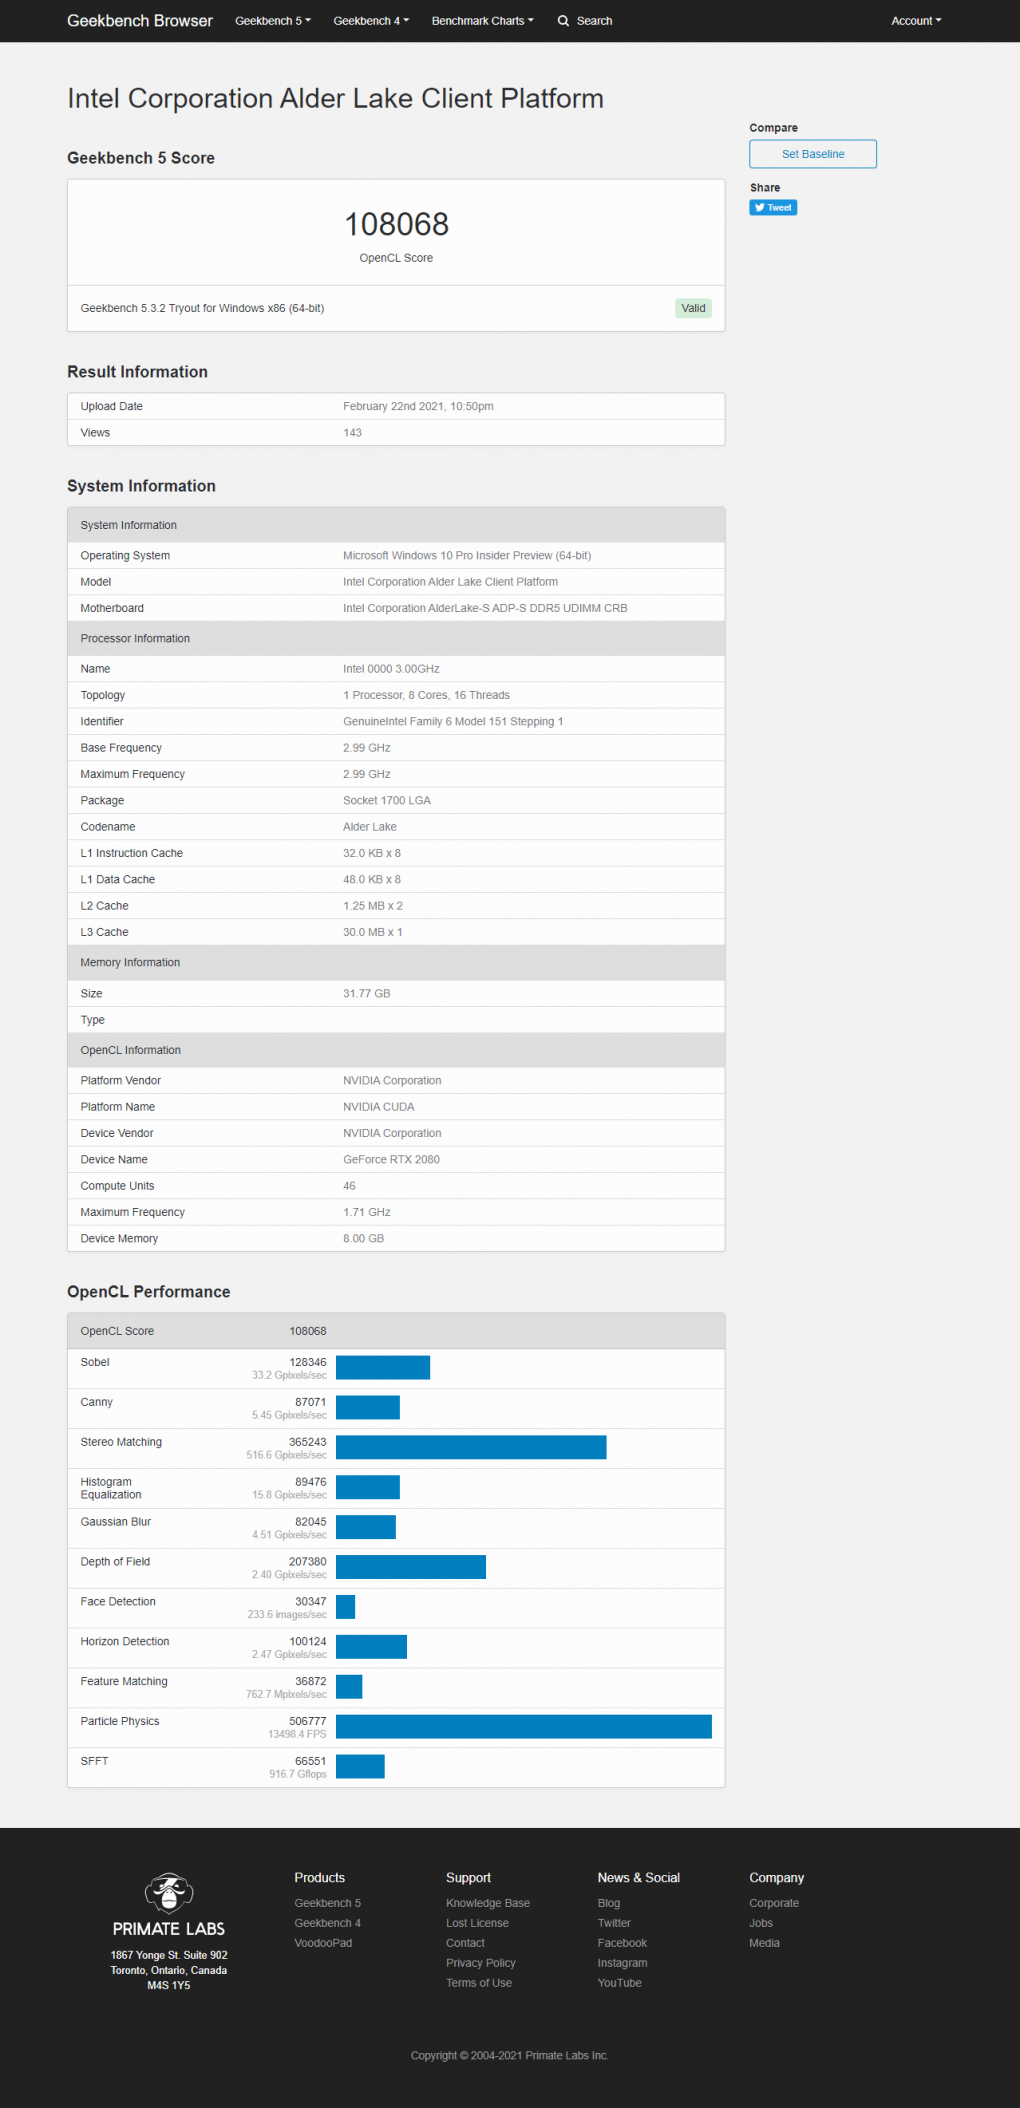1020x2108 pixels.
Task: Open the YouTube footer link
Action: (x=620, y=1983)
